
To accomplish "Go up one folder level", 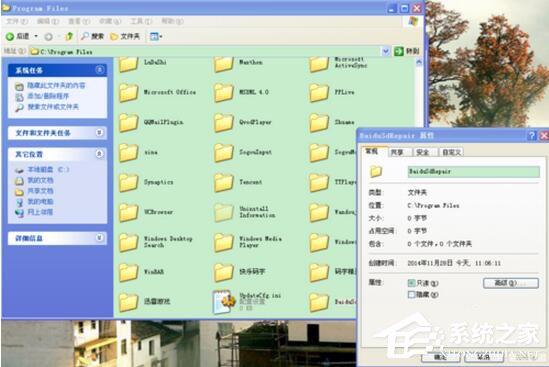I will tap(69, 36).
